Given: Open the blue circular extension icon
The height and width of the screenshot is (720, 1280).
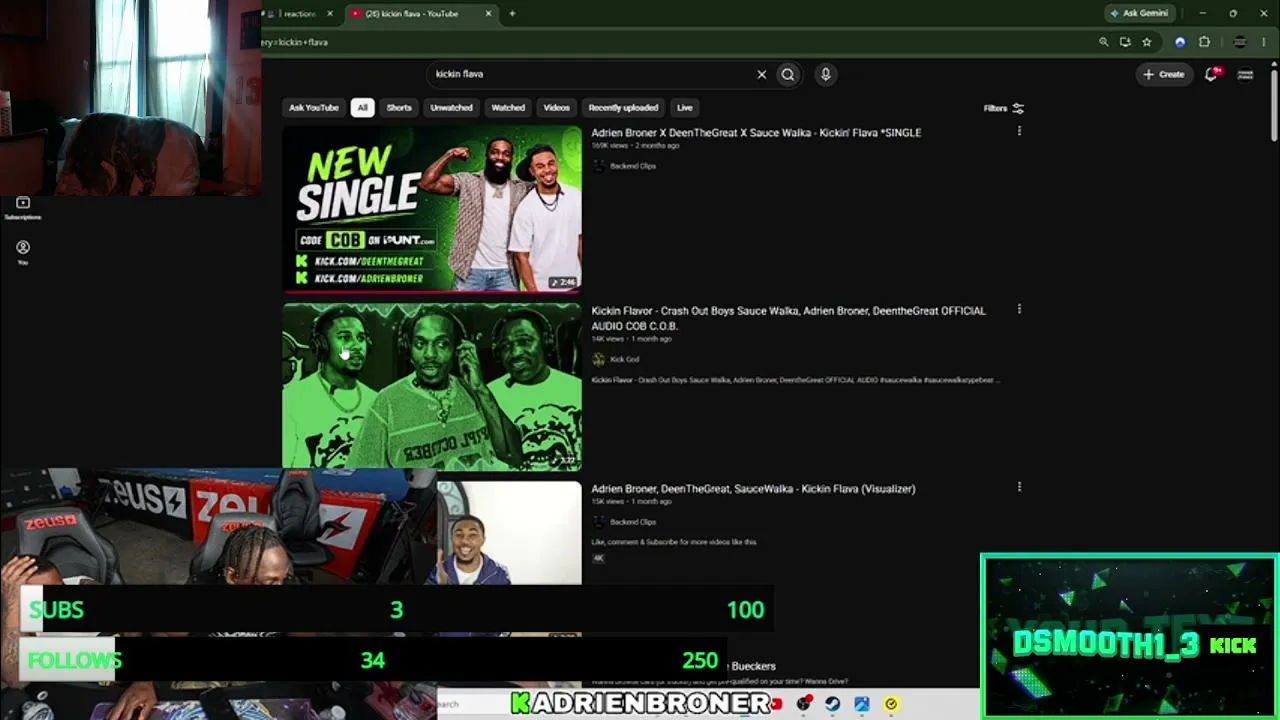Looking at the screenshot, I should coord(1180,42).
